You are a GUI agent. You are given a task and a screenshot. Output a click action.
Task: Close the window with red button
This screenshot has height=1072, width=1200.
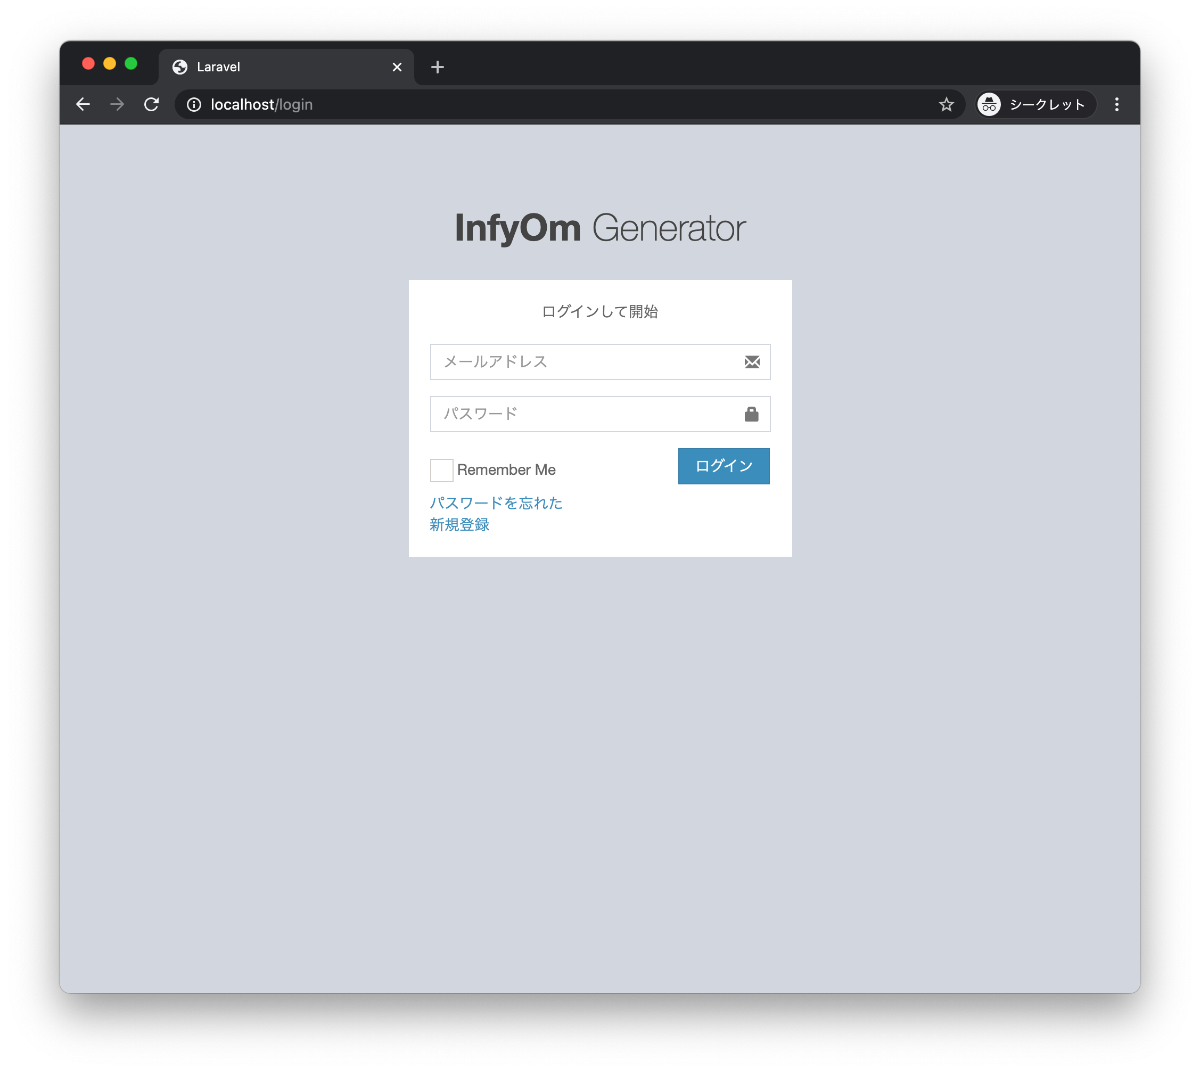click(x=88, y=63)
